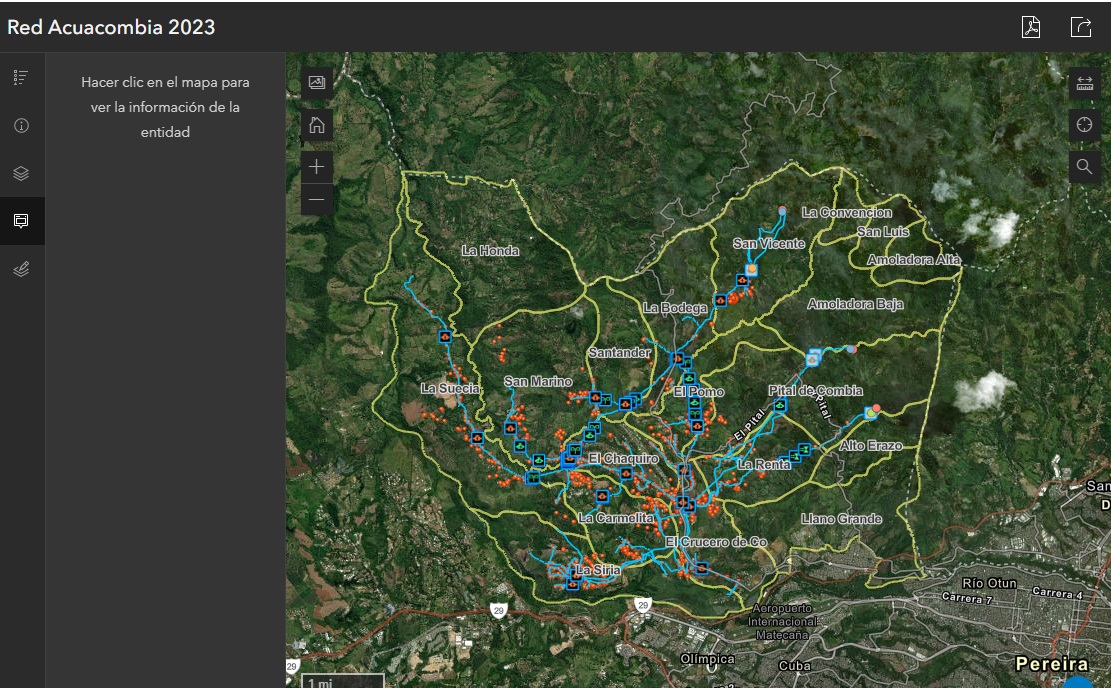Click the Pereira city label
This screenshot has height=688, width=1111.
point(1051,664)
